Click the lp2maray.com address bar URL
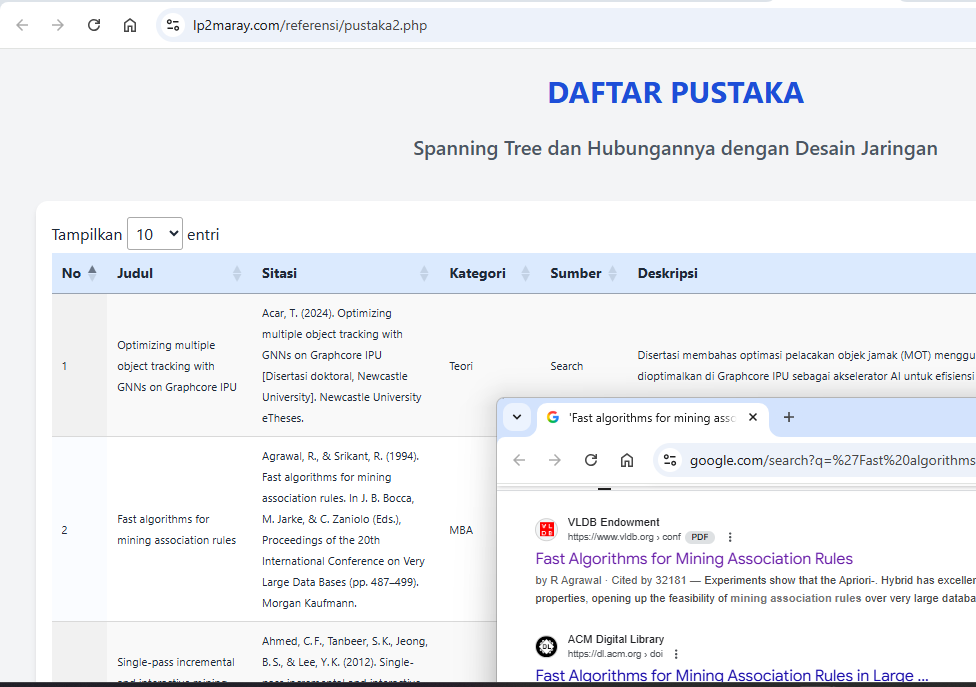Image resolution: width=976 pixels, height=687 pixels. [310, 25]
